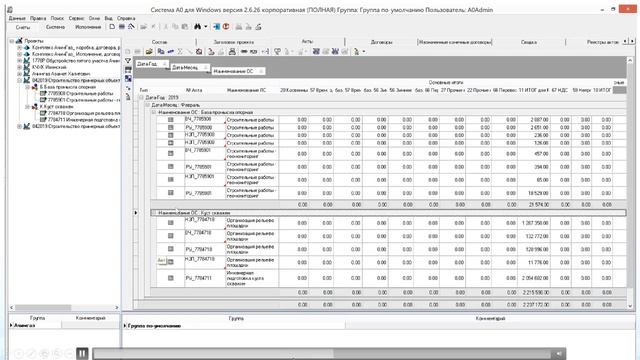
Task: Open the Поиск menu
Action: [x=57, y=18]
